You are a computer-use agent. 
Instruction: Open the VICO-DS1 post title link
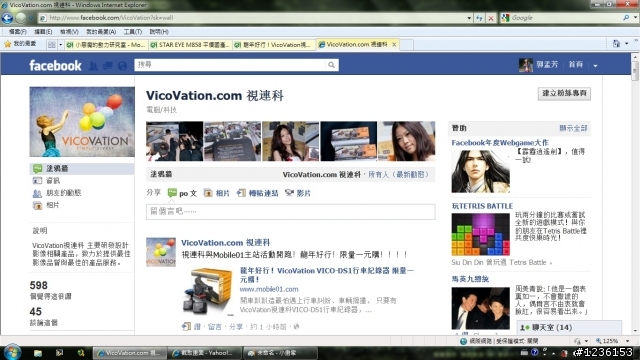pyautogui.click(x=327, y=275)
